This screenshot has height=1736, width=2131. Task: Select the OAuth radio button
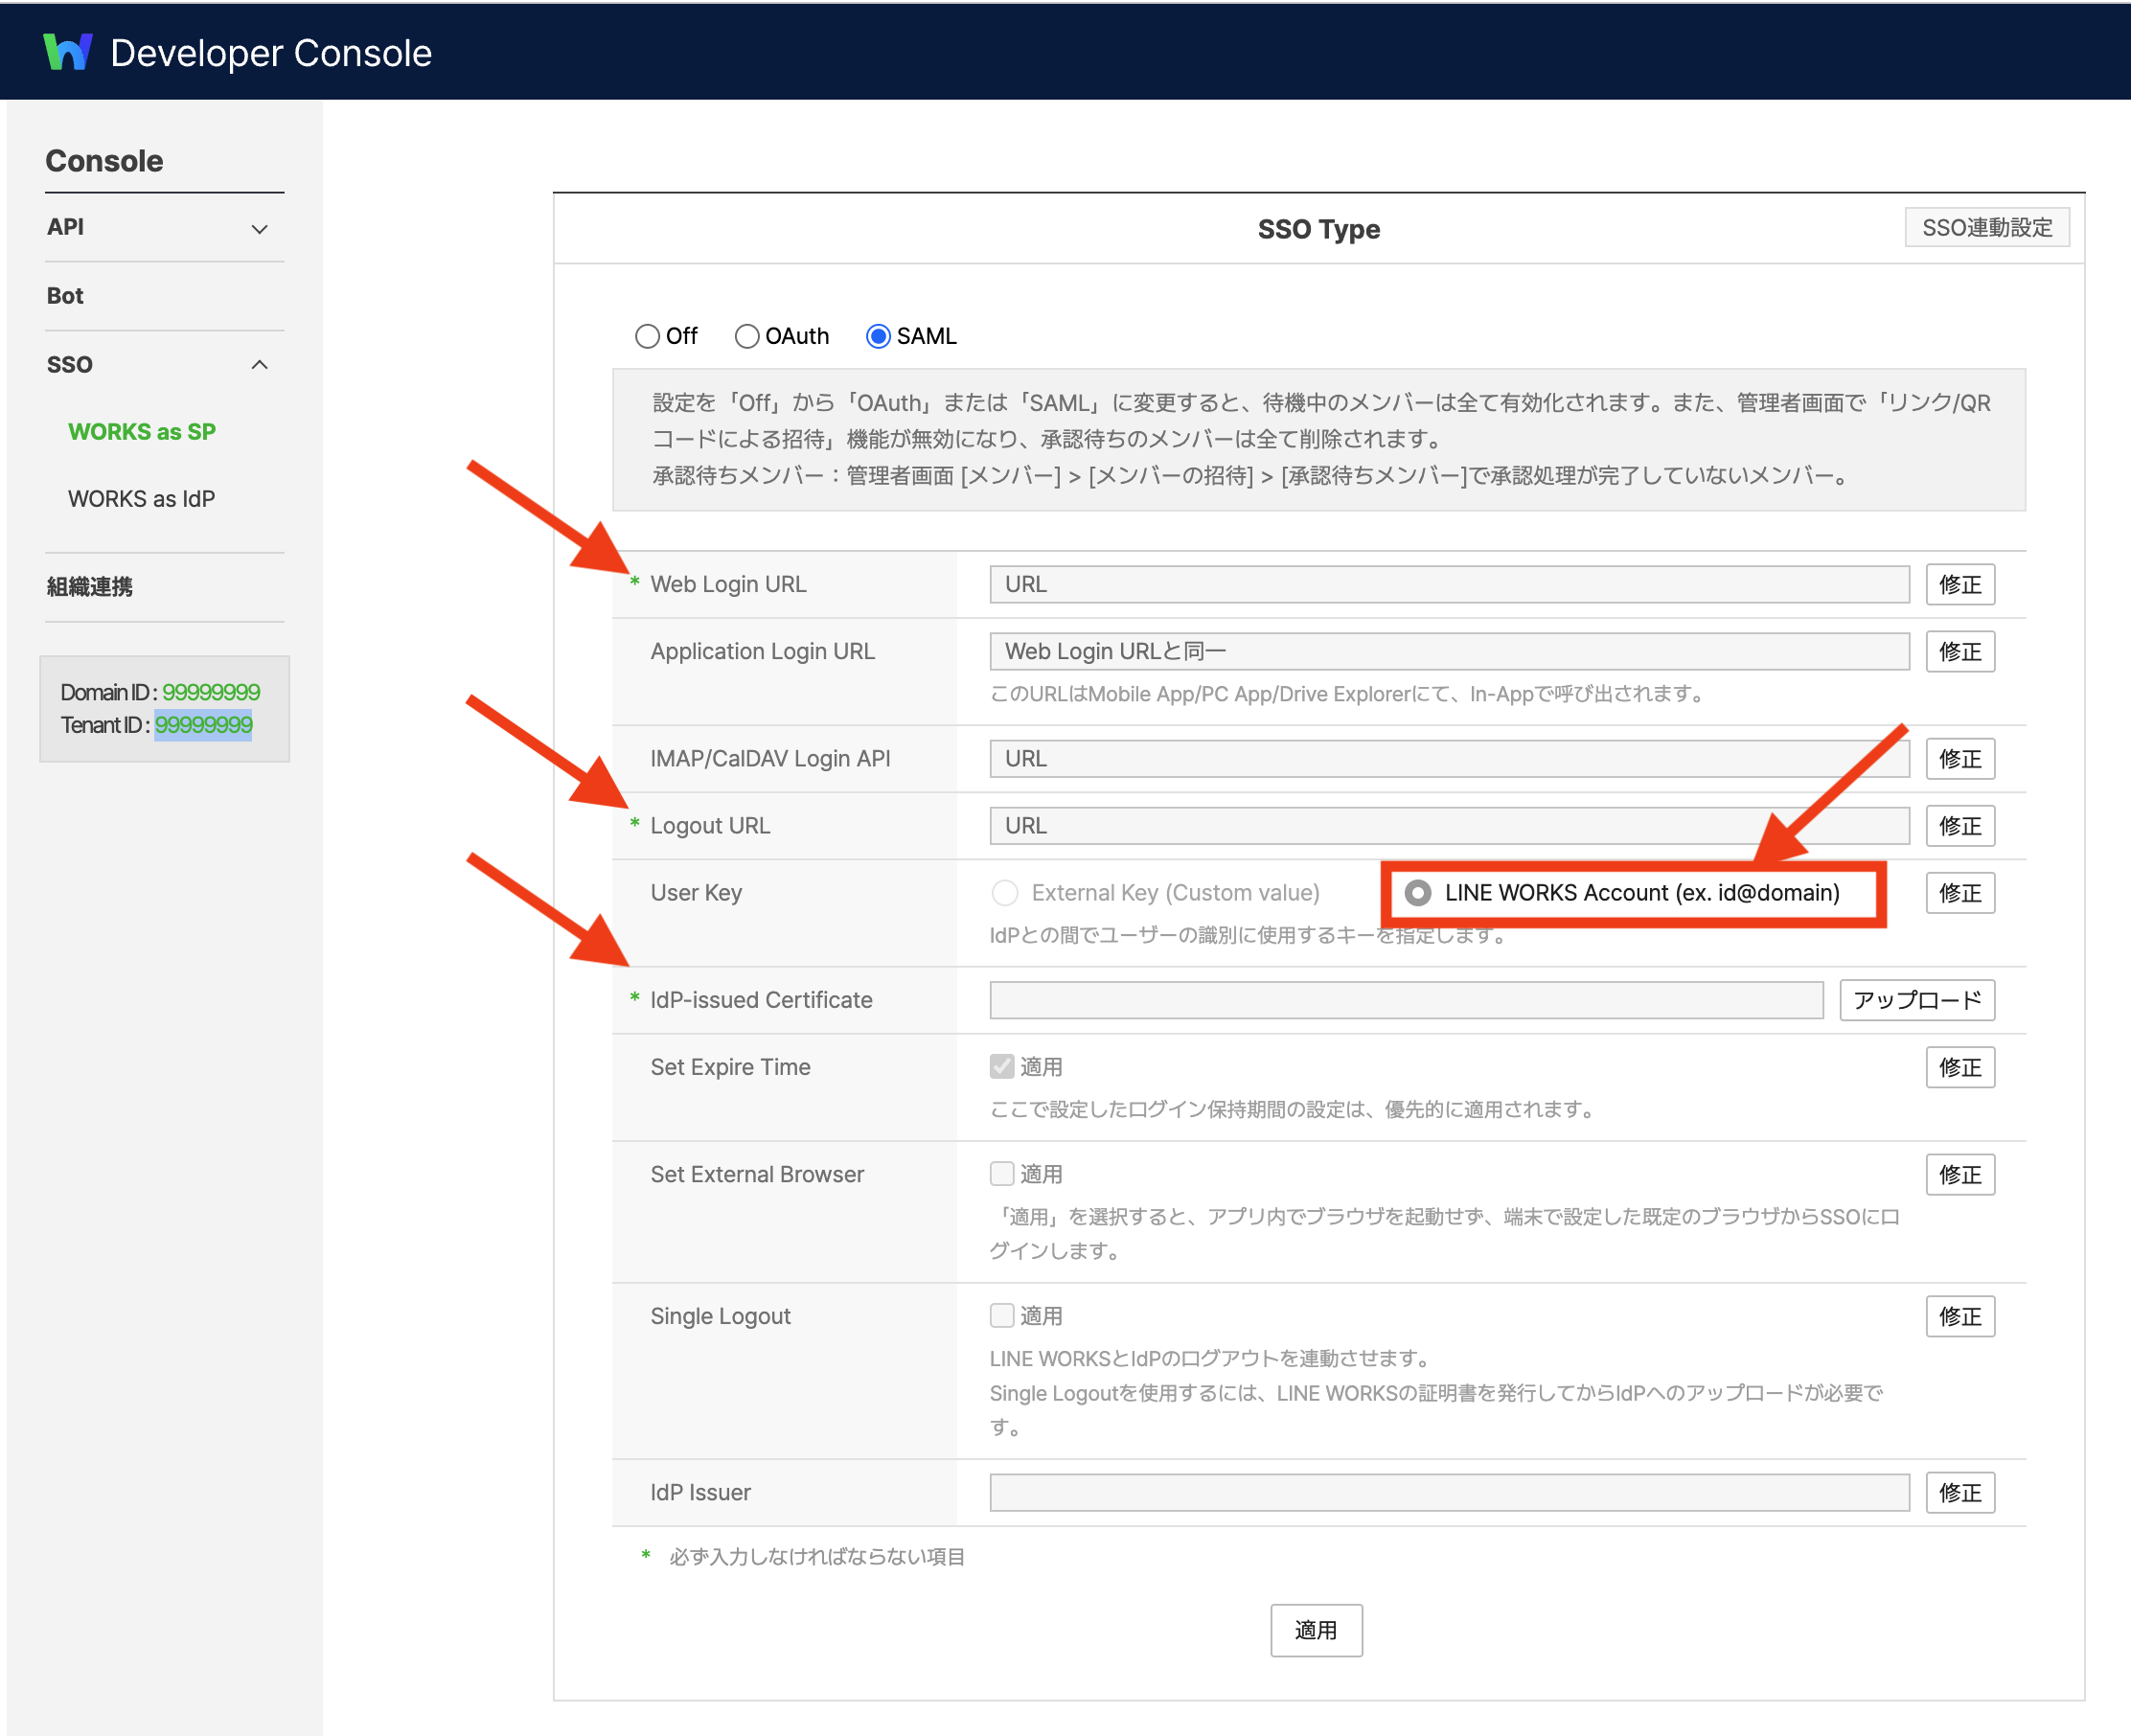747,336
